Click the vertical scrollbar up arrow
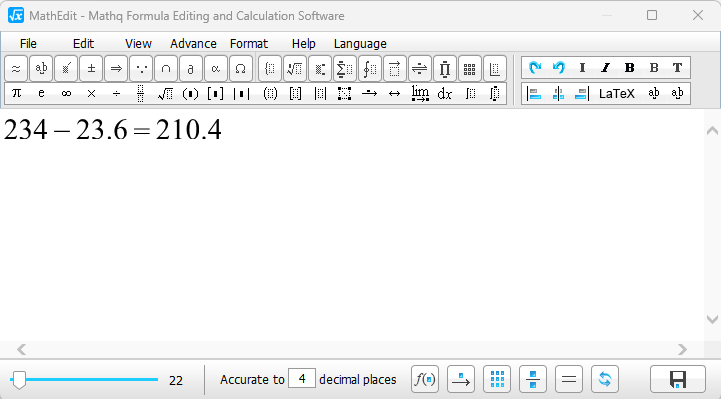This screenshot has height=399, width=721. click(712, 131)
